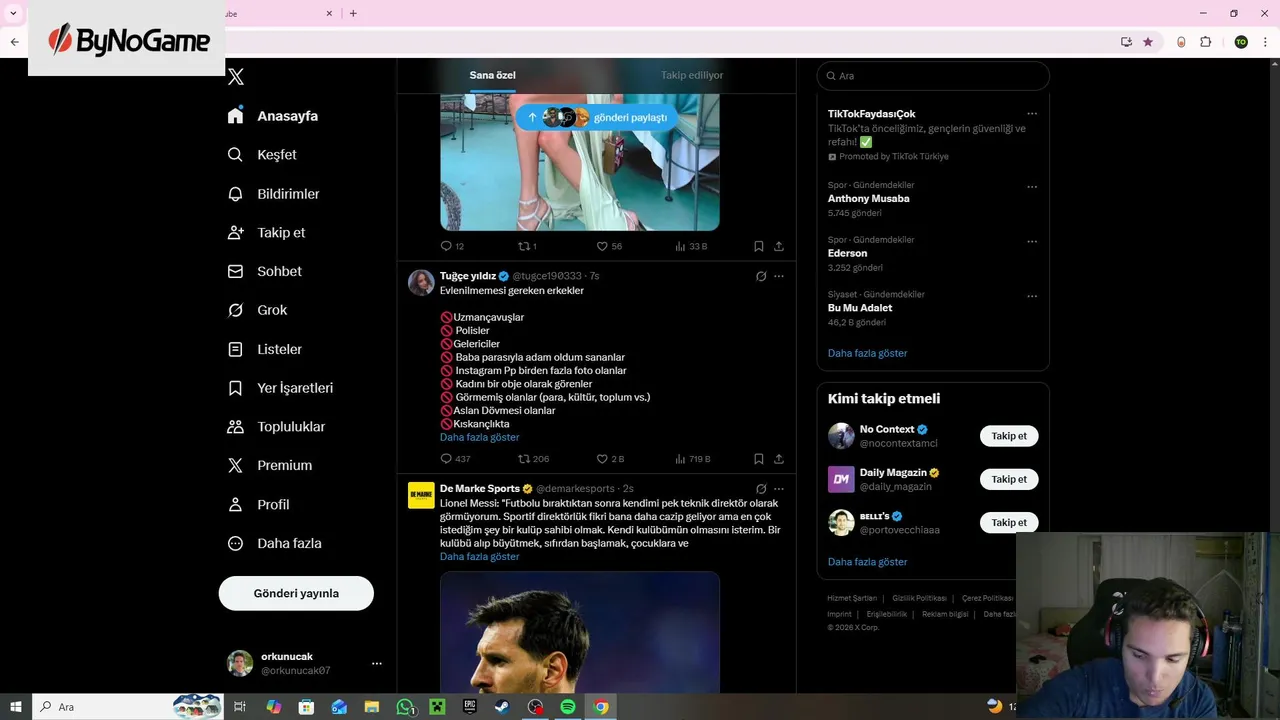Repost Tuğçe yıldız post (206)

tap(533, 459)
